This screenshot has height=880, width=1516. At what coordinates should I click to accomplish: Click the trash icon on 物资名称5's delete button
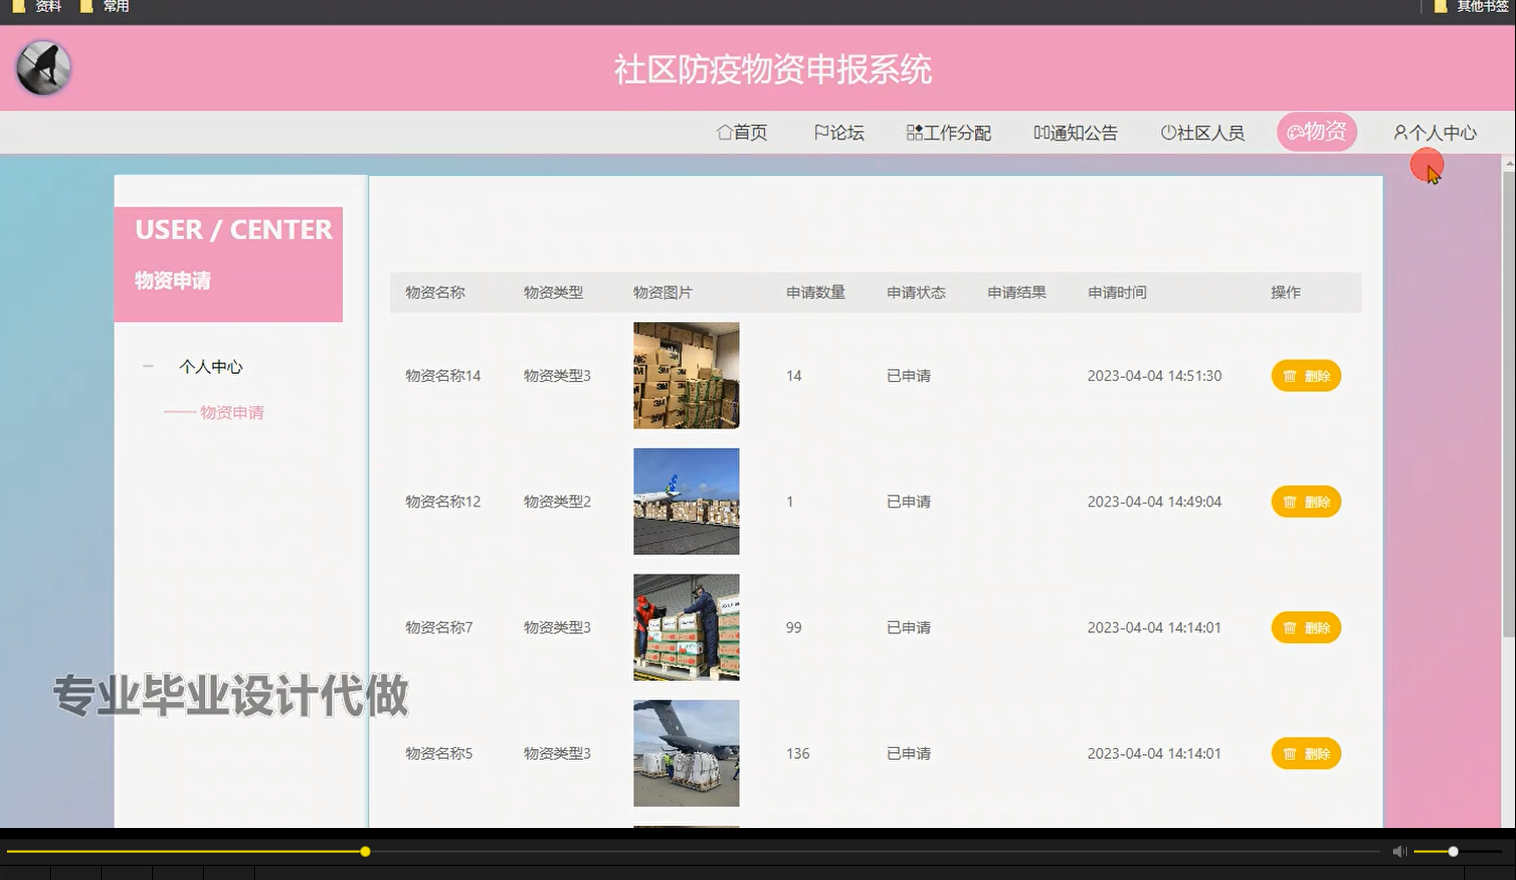point(1291,753)
